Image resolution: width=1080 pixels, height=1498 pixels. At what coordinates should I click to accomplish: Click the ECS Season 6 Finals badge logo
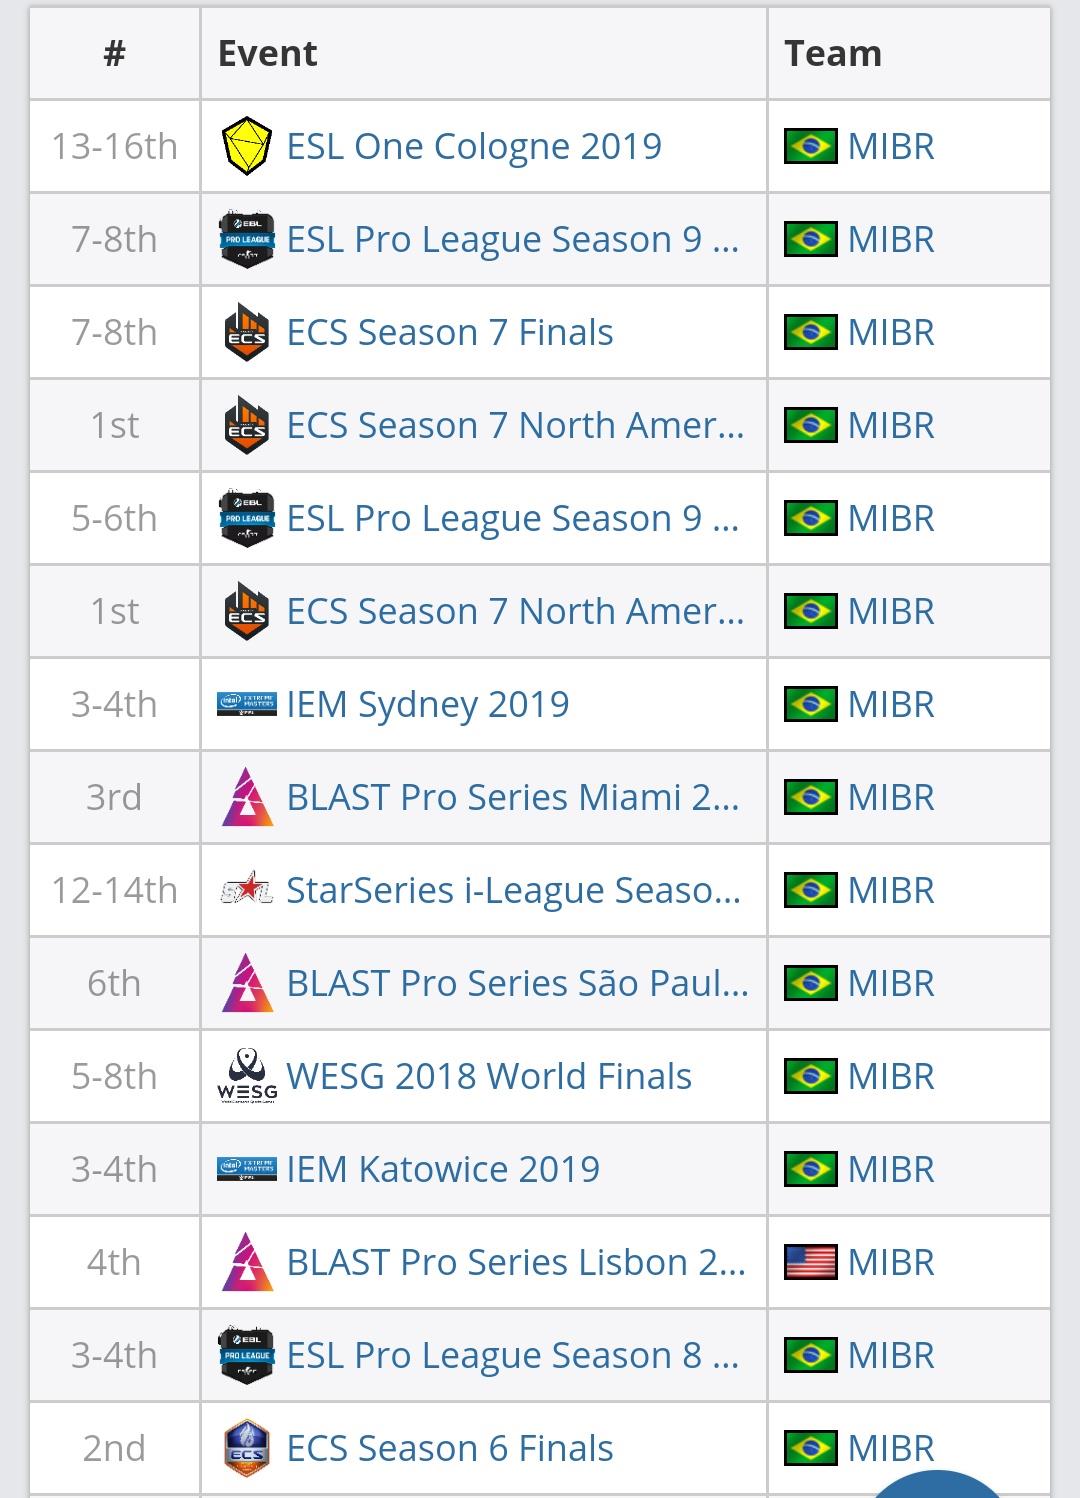246,1448
